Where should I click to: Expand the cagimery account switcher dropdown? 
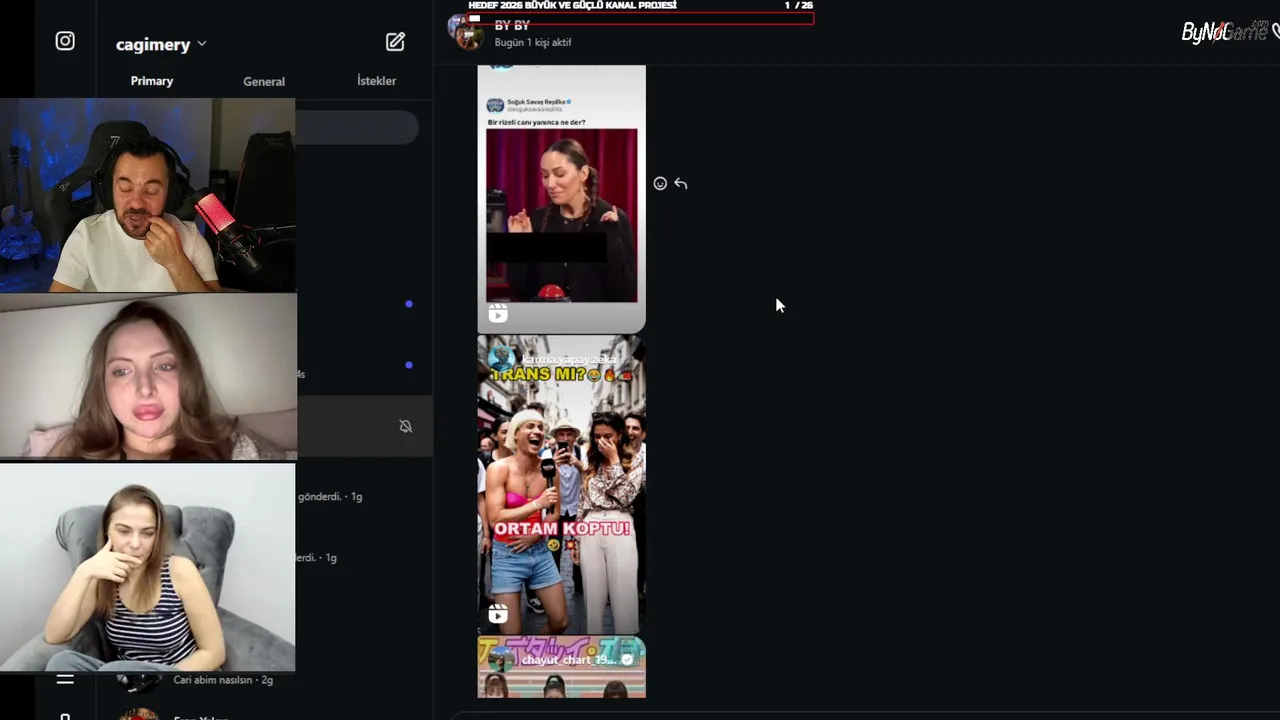click(161, 44)
